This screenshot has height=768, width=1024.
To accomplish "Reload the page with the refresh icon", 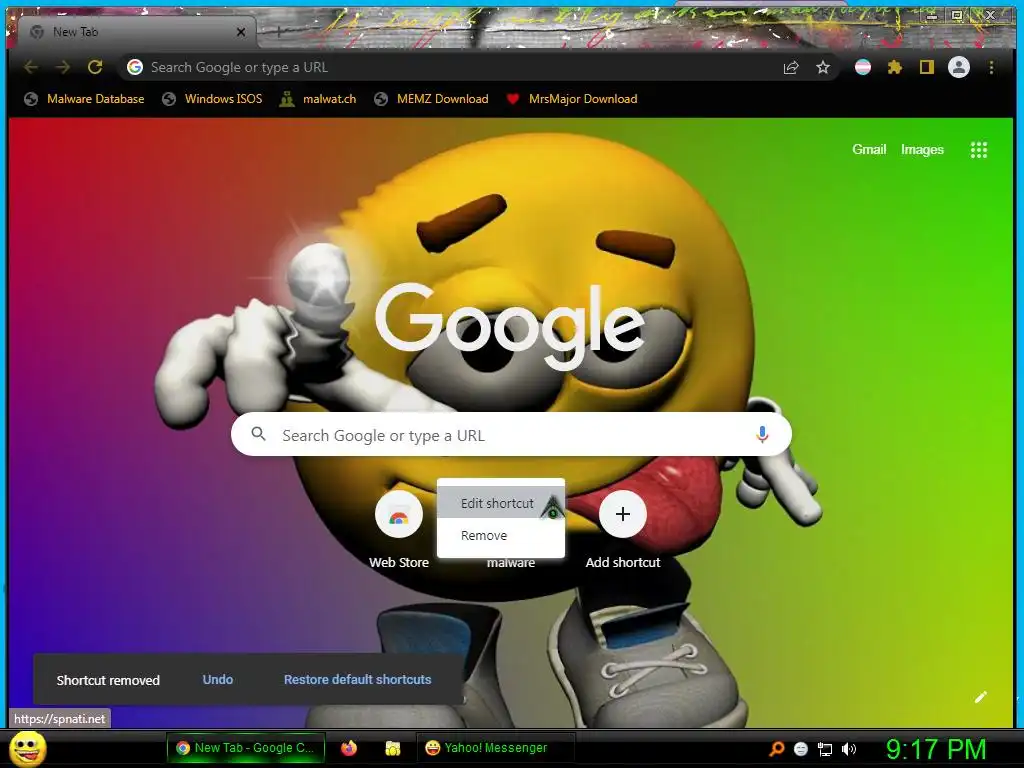I will coord(95,67).
